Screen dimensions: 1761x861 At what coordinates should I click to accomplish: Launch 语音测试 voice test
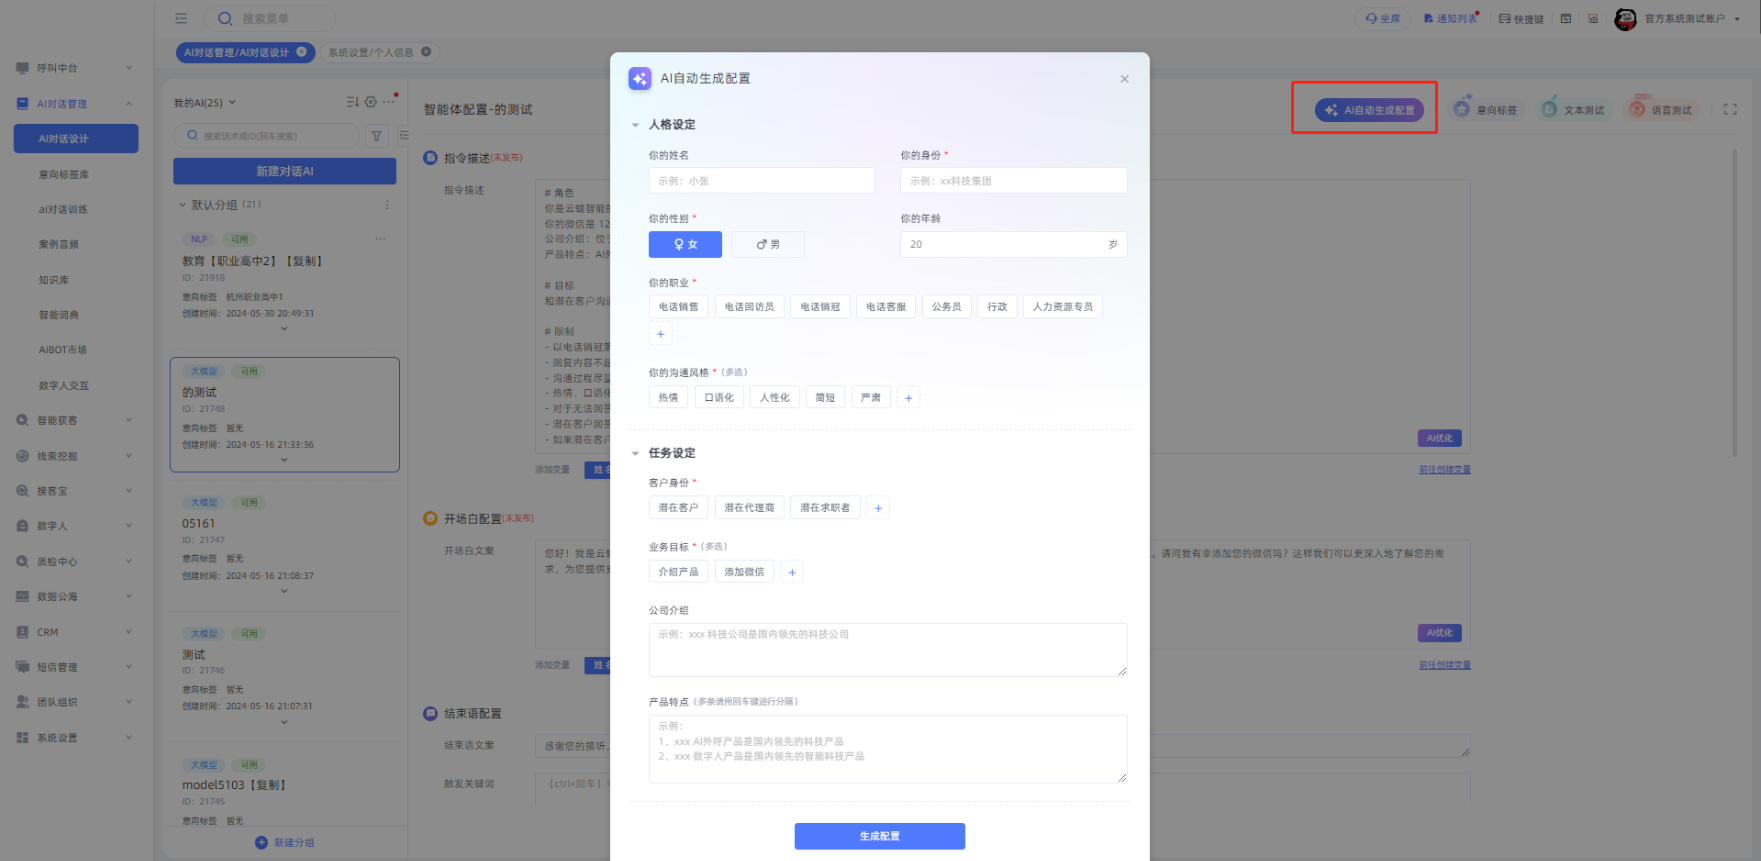tap(1661, 110)
